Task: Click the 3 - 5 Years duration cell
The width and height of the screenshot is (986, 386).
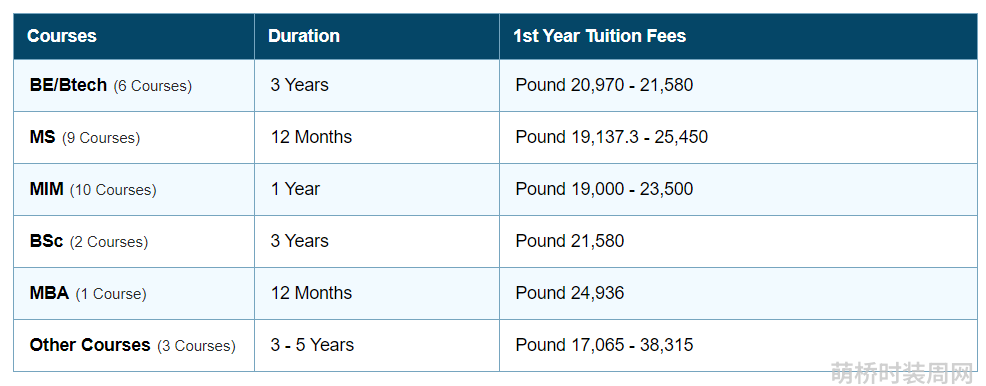Action: click(x=312, y=345)
